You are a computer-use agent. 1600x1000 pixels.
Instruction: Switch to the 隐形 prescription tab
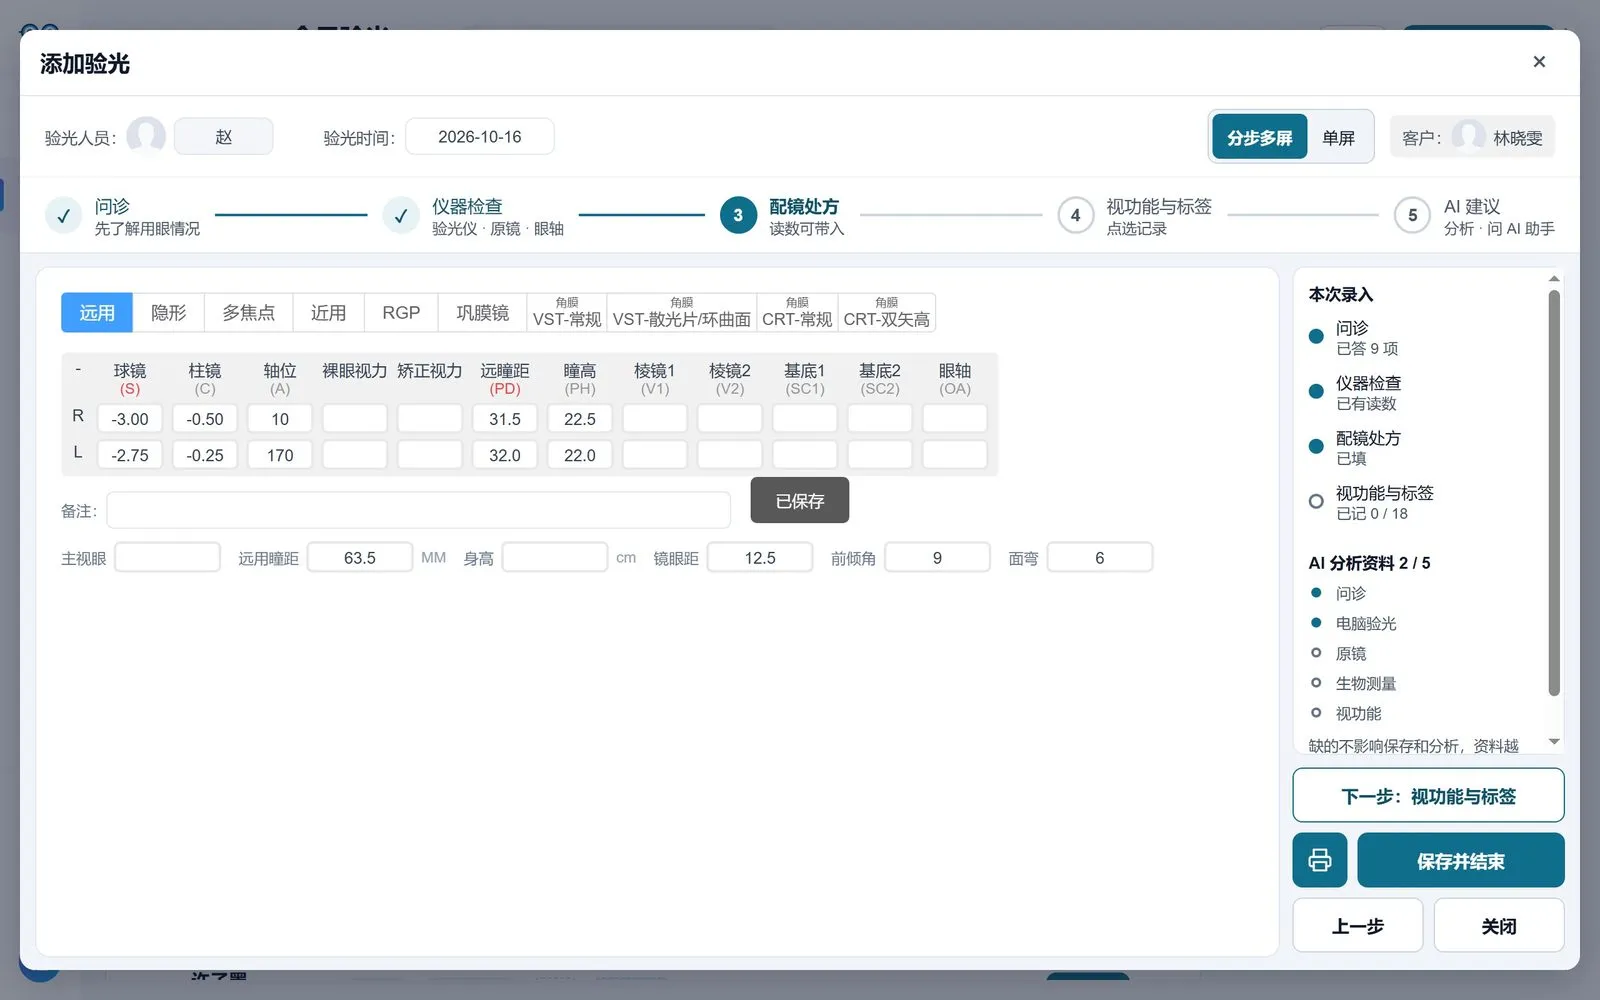pos(168,312)
